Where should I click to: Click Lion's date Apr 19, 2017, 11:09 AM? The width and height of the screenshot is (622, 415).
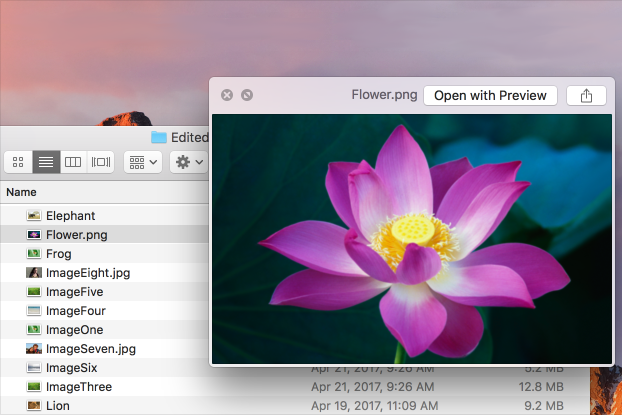coord(374,406)
